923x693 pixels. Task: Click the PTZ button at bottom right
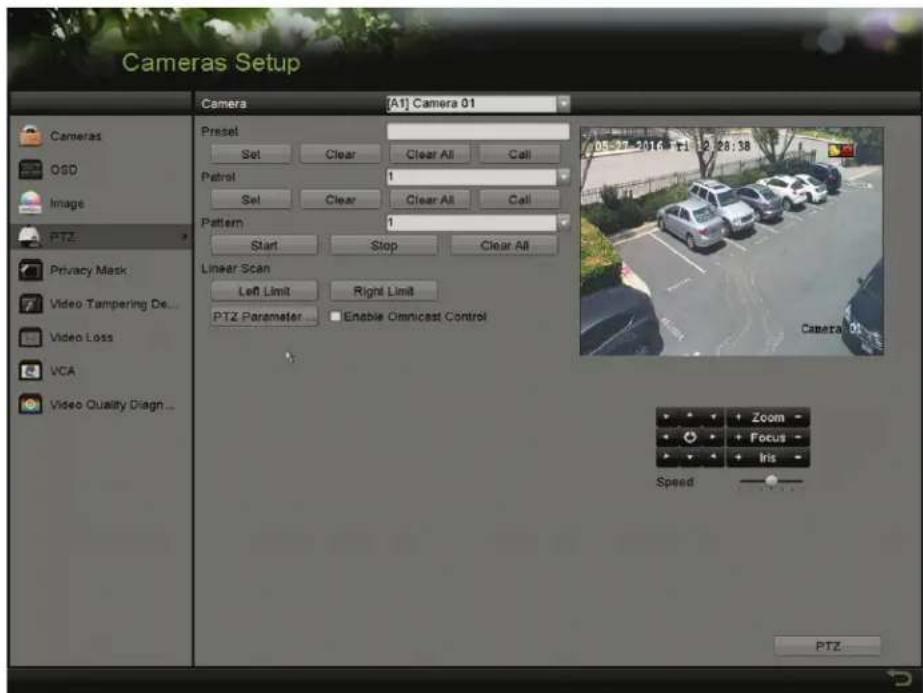[828, 646]
